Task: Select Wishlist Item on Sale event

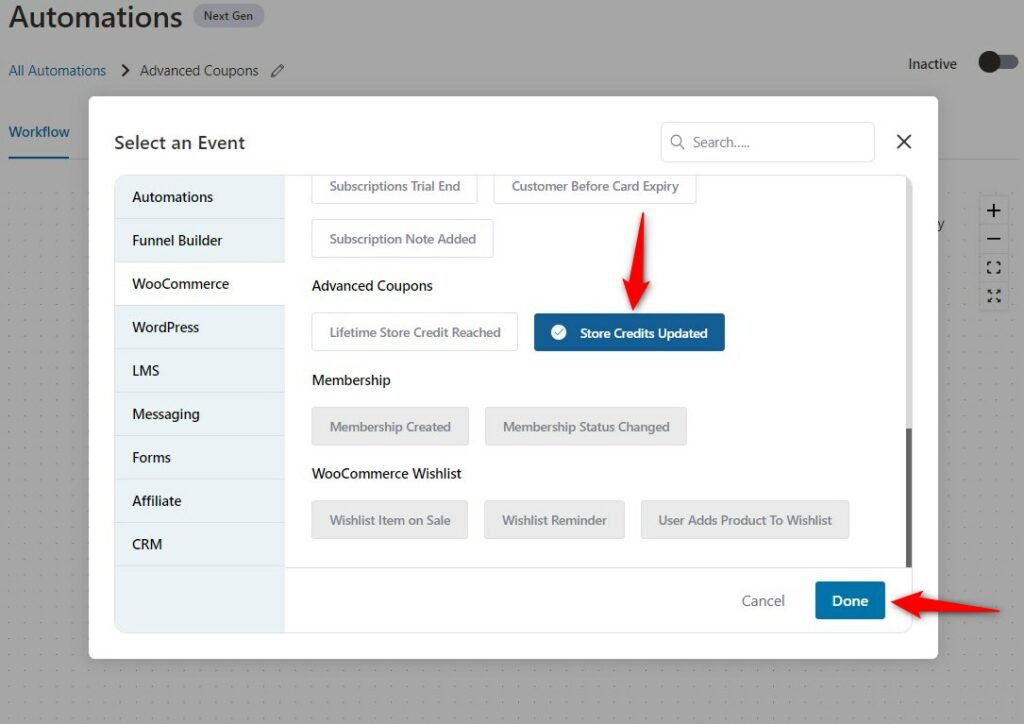Action: coord(390,520)
